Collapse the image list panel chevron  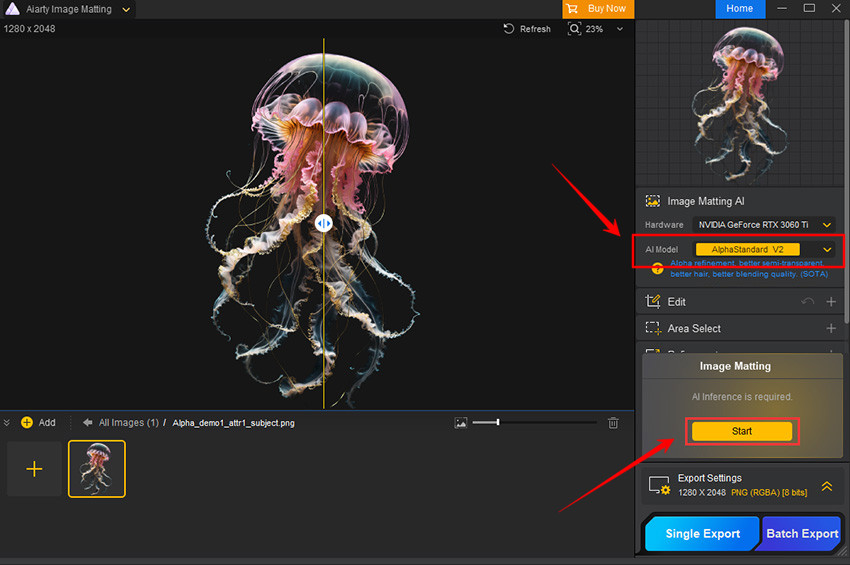pyautogui.click(x=8, y=423)
